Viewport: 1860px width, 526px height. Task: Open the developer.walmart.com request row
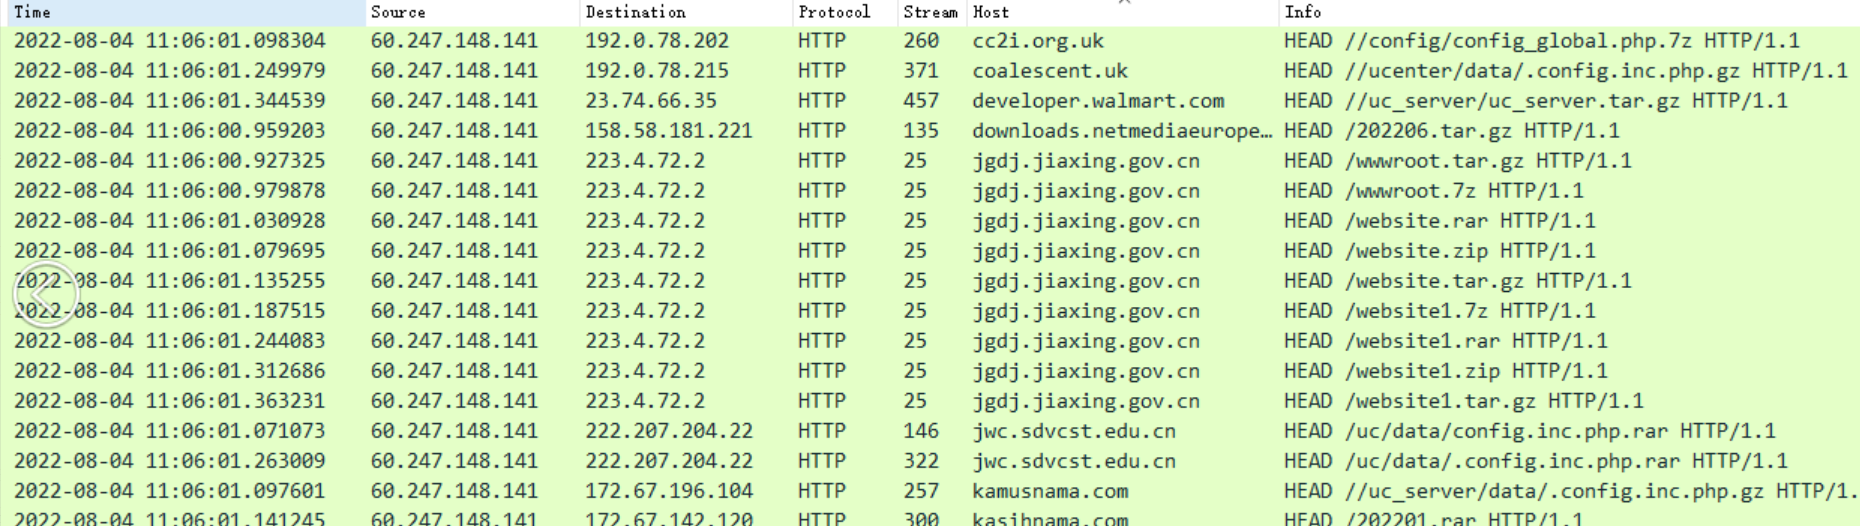[1097, 101]
